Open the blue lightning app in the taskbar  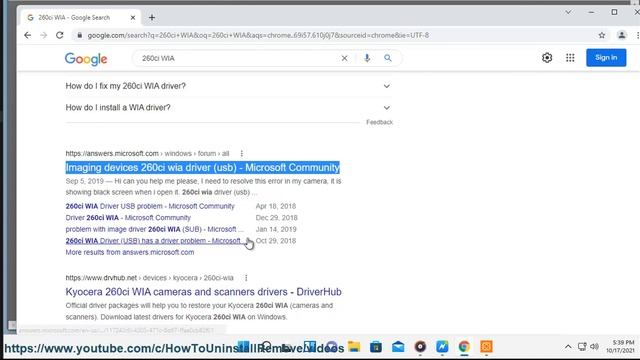[x=442, y=347]
